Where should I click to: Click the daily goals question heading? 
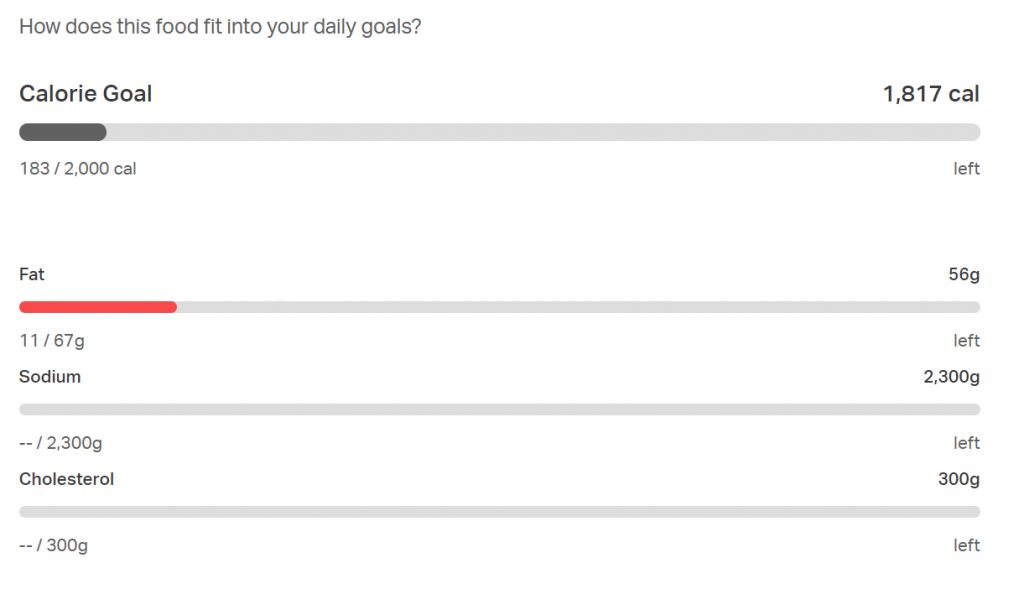click(x=220, y=27)
